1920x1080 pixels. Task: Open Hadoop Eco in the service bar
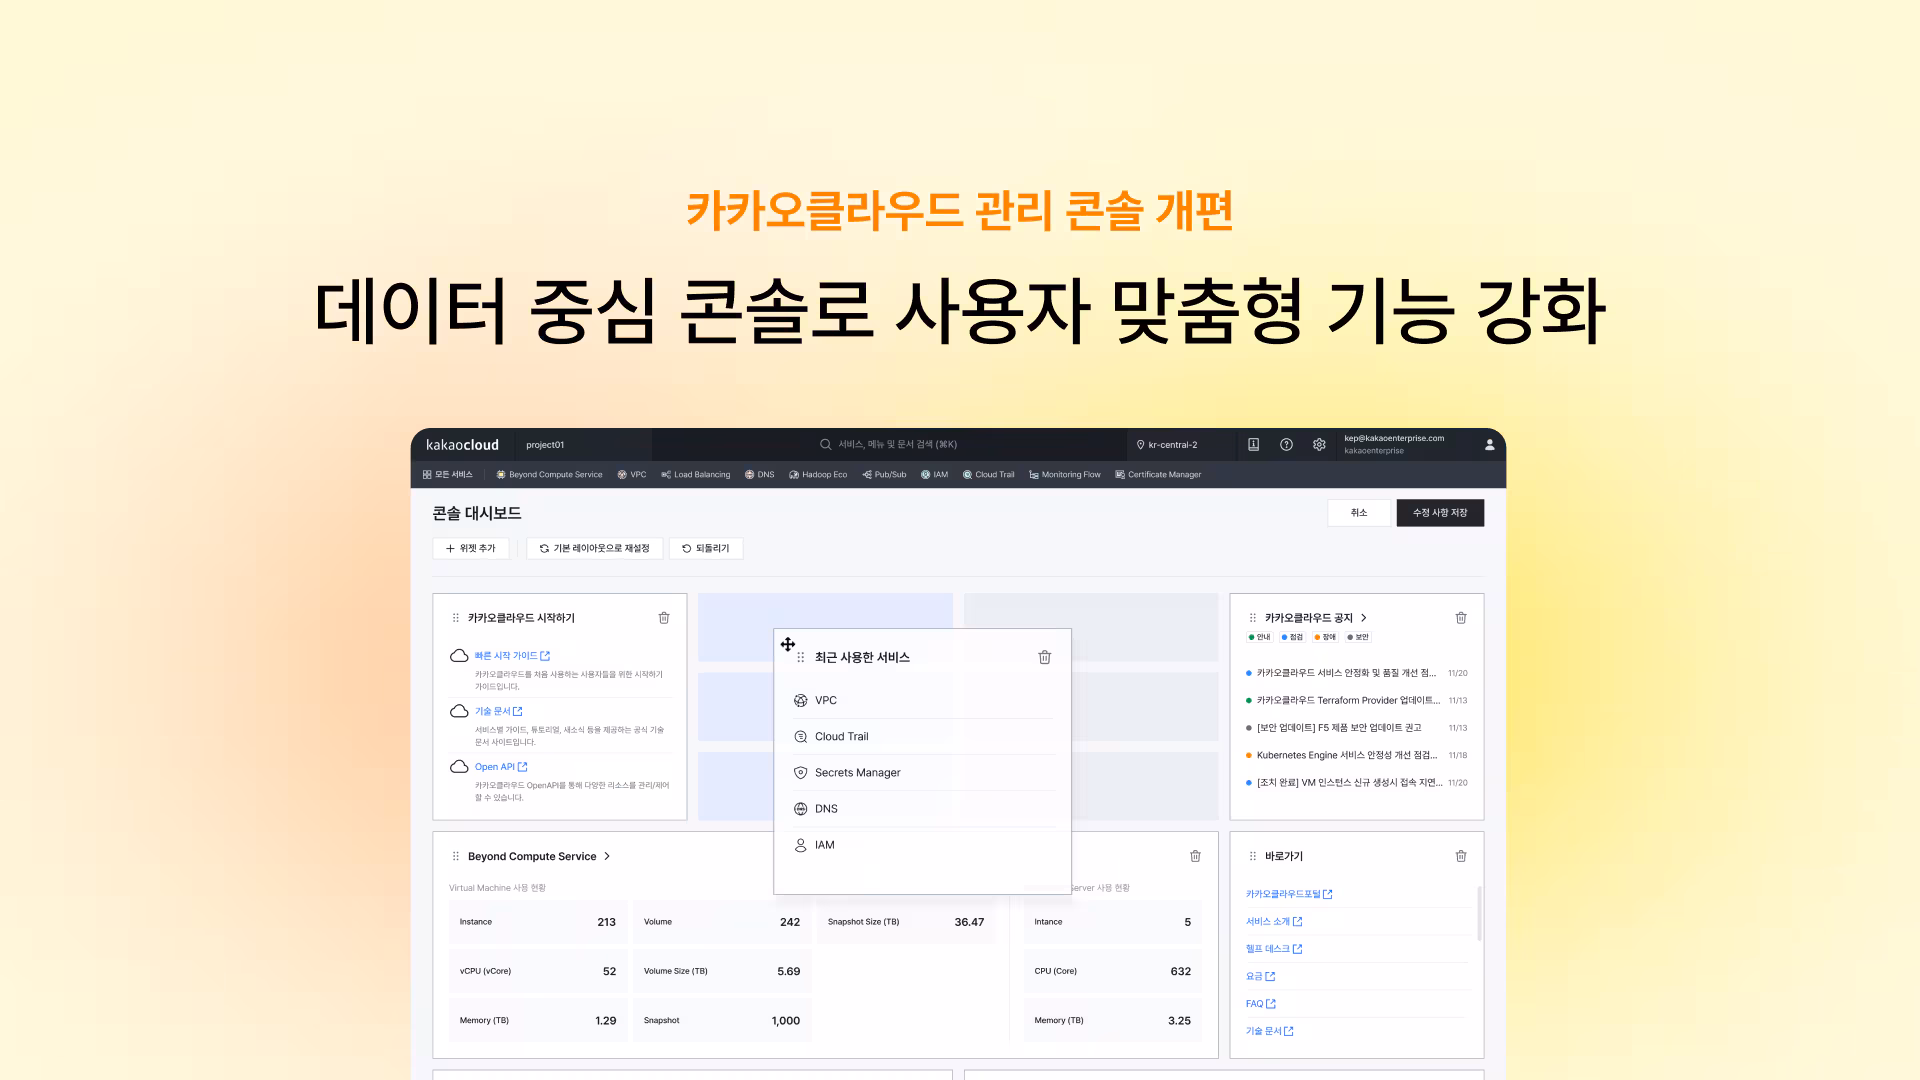pyautogui.click(x=818, y=475)
